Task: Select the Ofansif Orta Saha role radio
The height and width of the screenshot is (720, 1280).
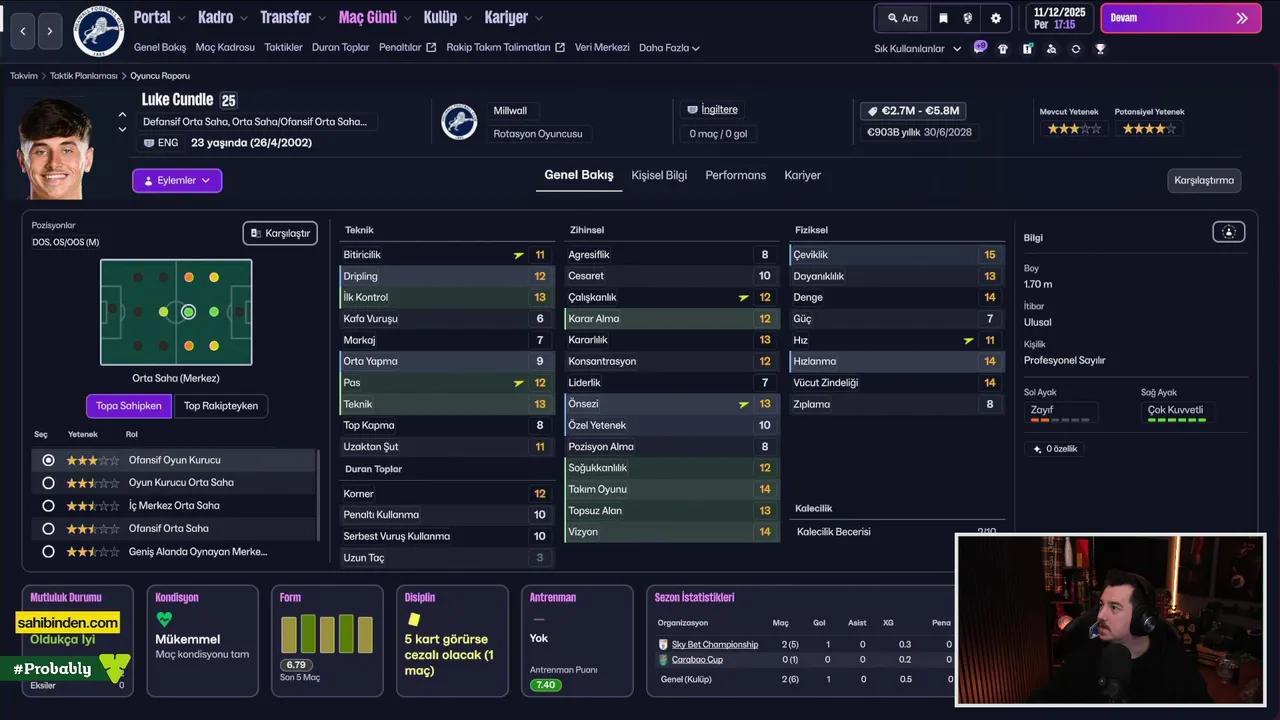Action: pos(48,528)
